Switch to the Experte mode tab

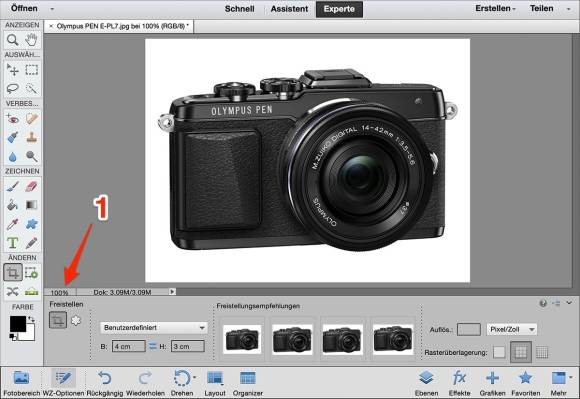click(x=339, y=9)
